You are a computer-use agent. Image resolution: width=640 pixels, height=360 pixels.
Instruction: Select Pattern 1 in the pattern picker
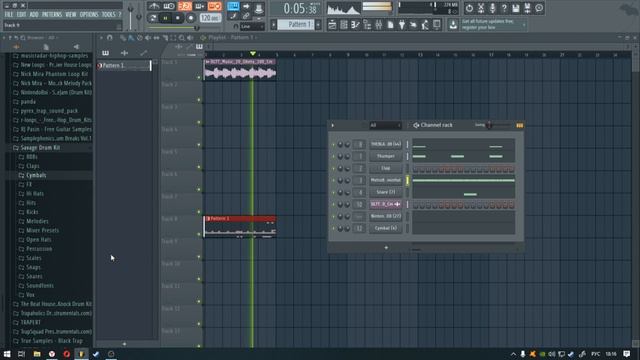click(124, 65)
